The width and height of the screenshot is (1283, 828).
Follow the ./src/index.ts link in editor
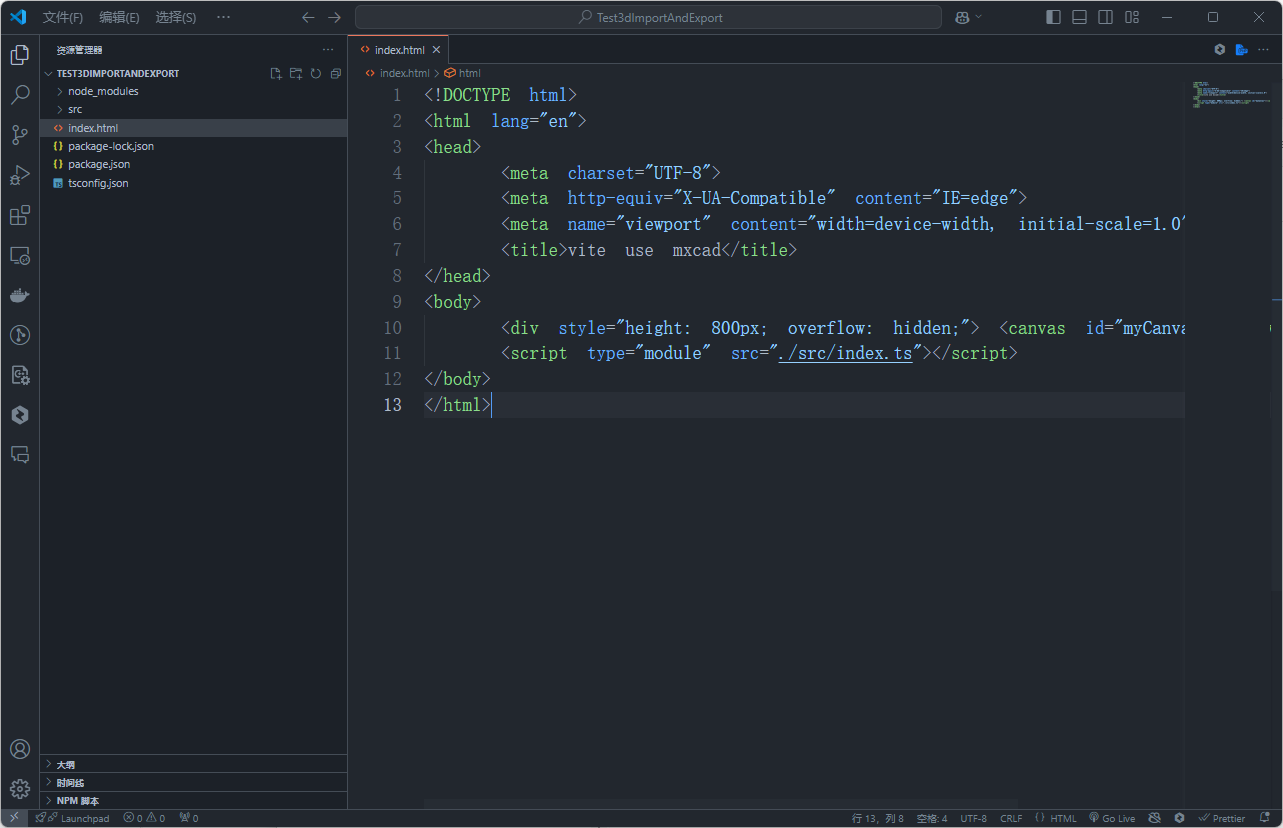pyautogui.click(x=845, y=353)
